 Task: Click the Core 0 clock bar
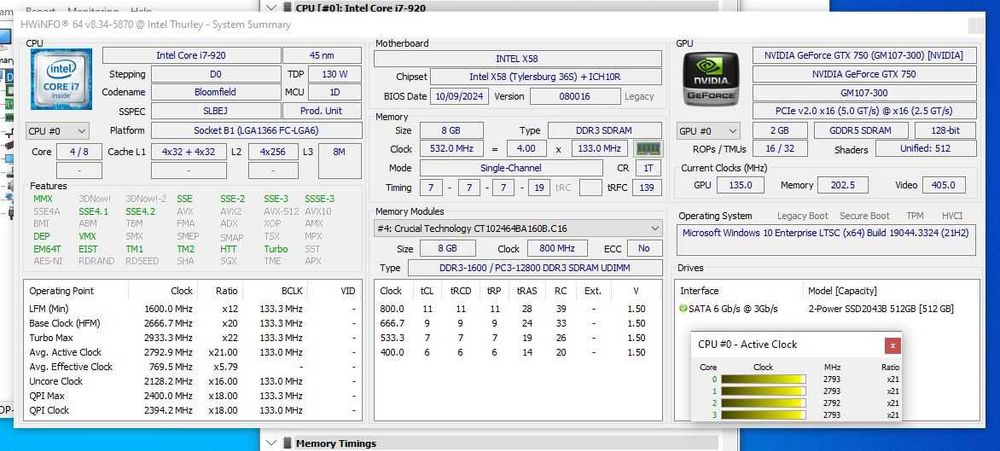tap(763, 379)
